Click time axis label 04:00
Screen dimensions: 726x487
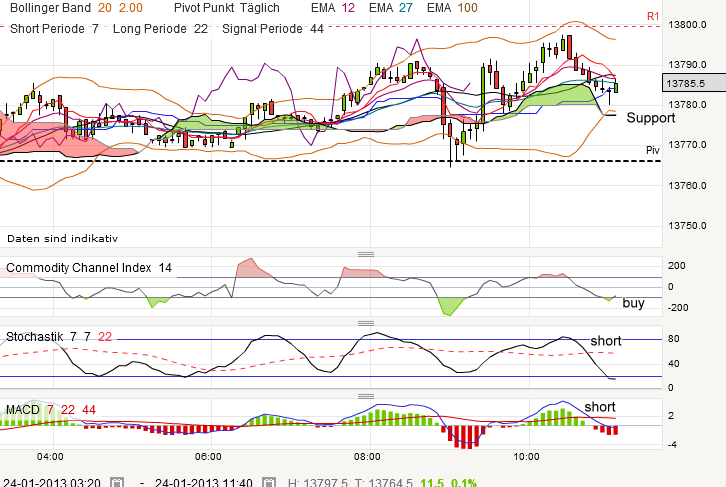50,457
